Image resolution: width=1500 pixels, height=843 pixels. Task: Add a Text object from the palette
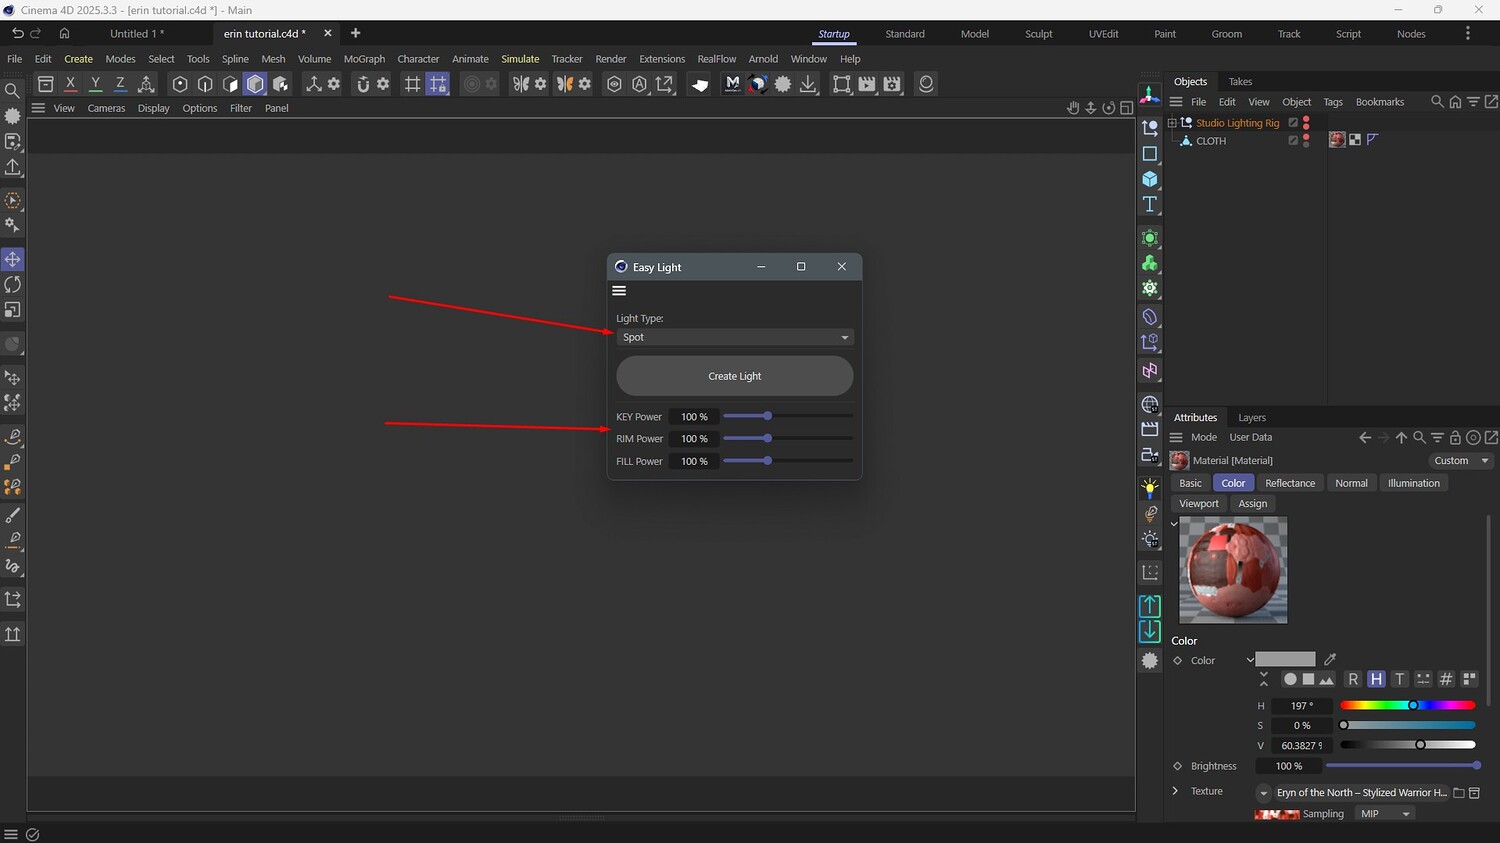pos(1150,204)
